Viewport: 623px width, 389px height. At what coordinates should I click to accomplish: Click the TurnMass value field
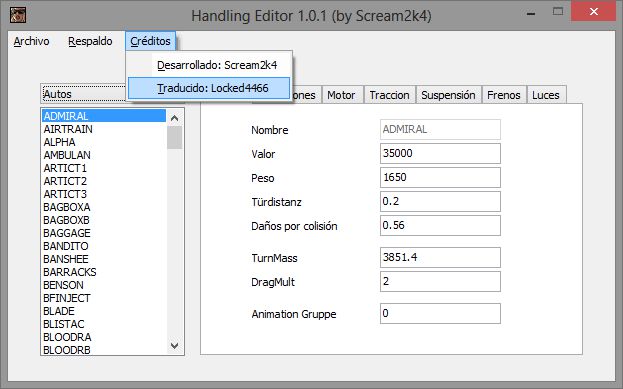click(440, 257)
